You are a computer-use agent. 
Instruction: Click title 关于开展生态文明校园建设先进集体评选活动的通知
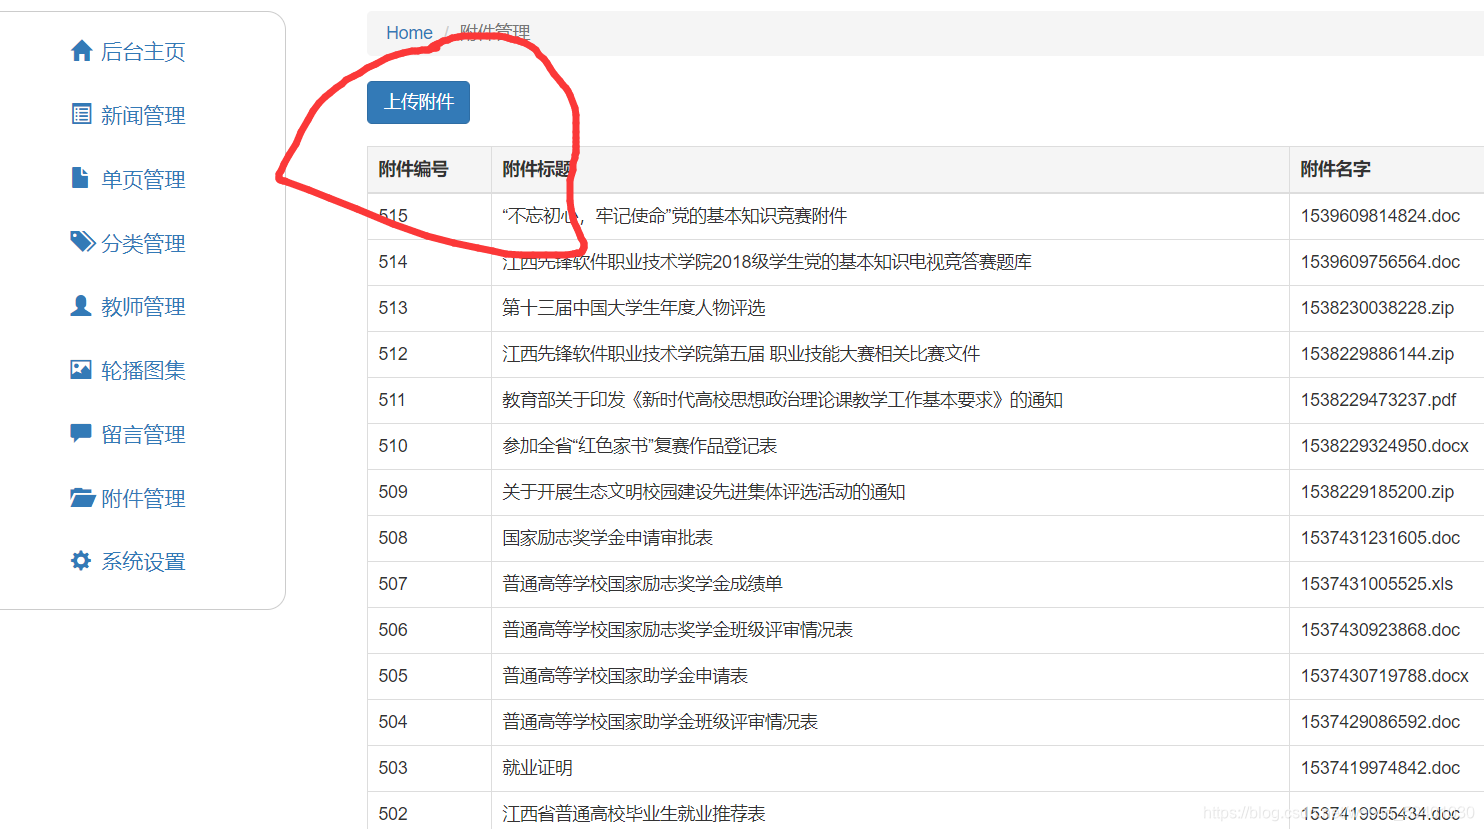pos(704,492)
